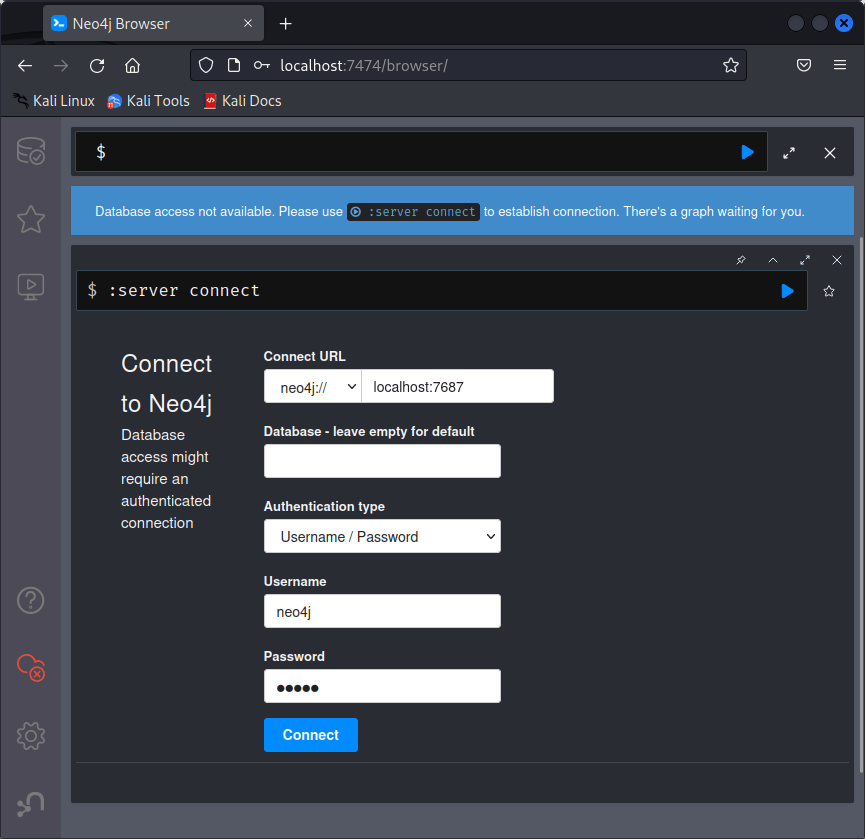Click the Password input field
865x839 pixels.
[382, 687]
